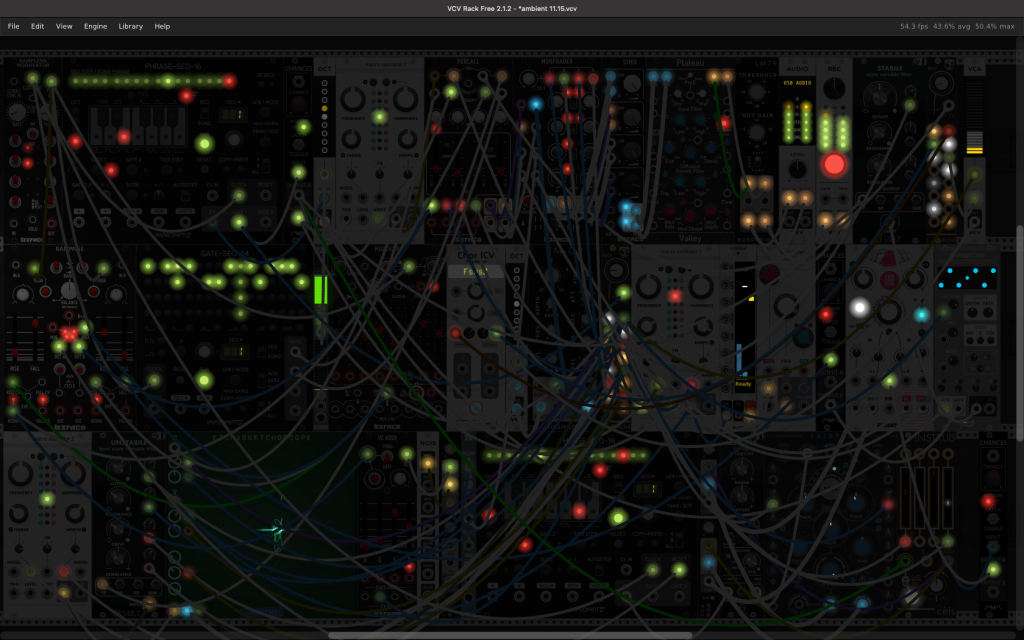This screenshot has width=1024, height=640.
Task: Click the RATE knob on Sampling Modulator
Action: pos(16,112)
